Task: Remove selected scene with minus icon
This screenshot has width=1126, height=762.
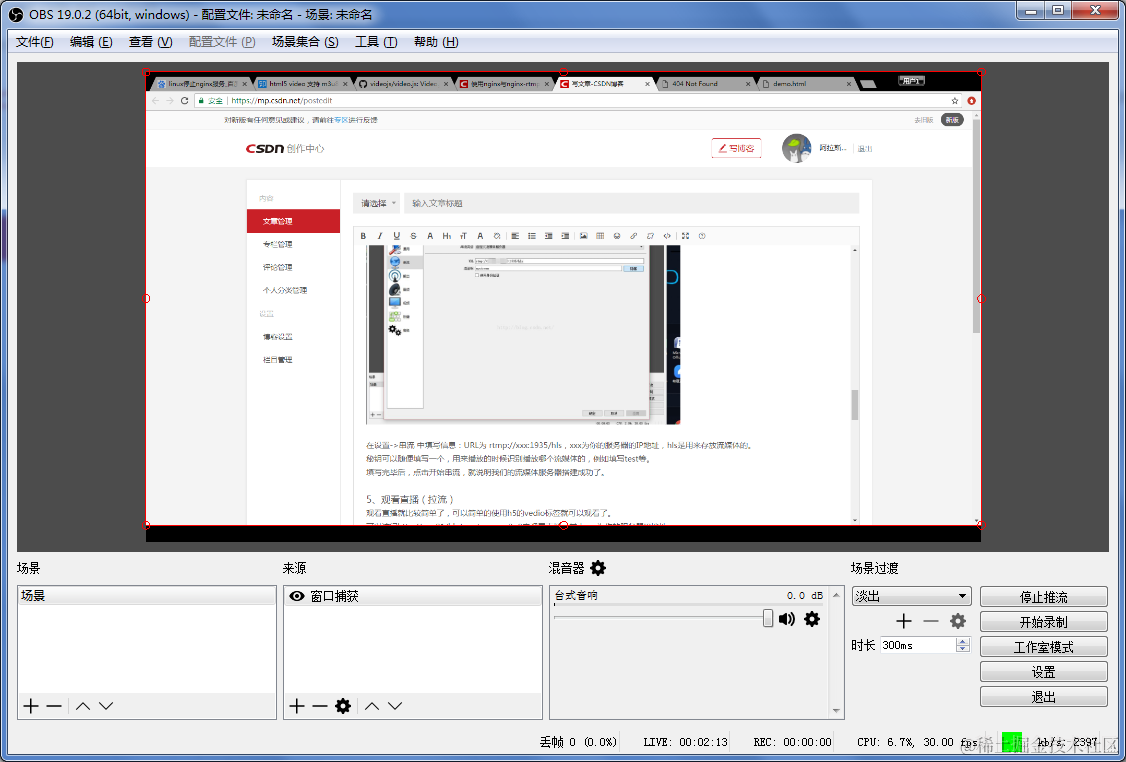Action: pyautogui.click(x=54, y=706)
